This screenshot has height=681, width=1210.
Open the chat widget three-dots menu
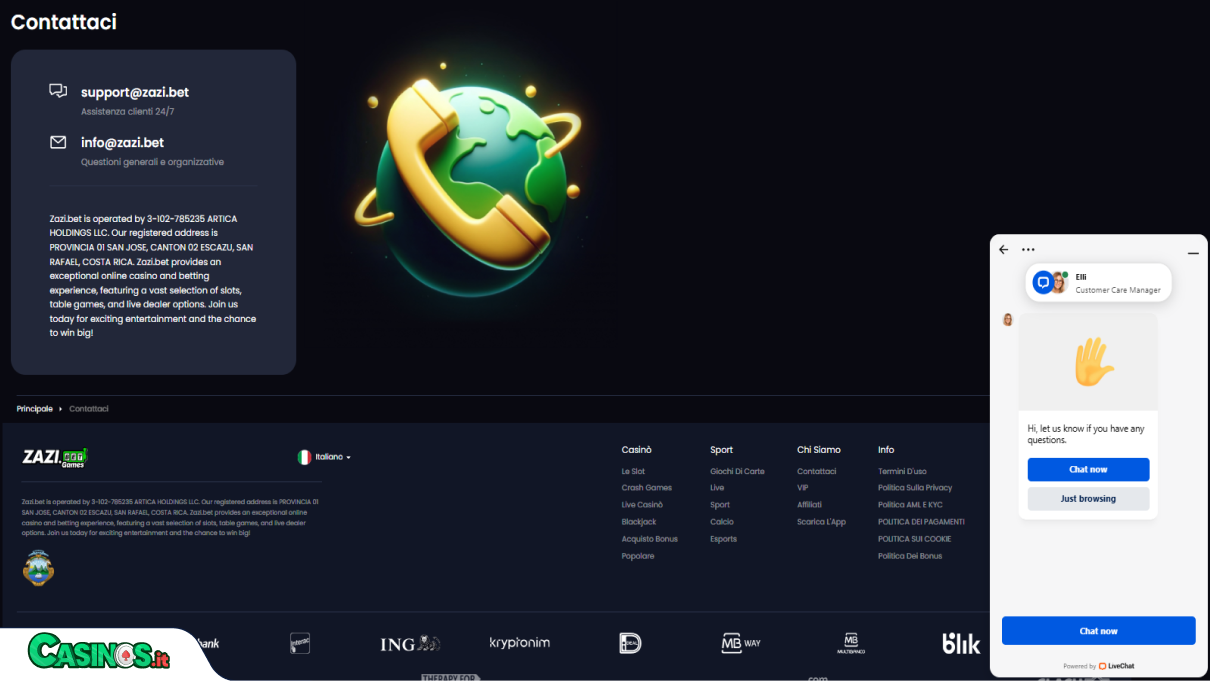pyautogui.click(x=1028, y=250)
